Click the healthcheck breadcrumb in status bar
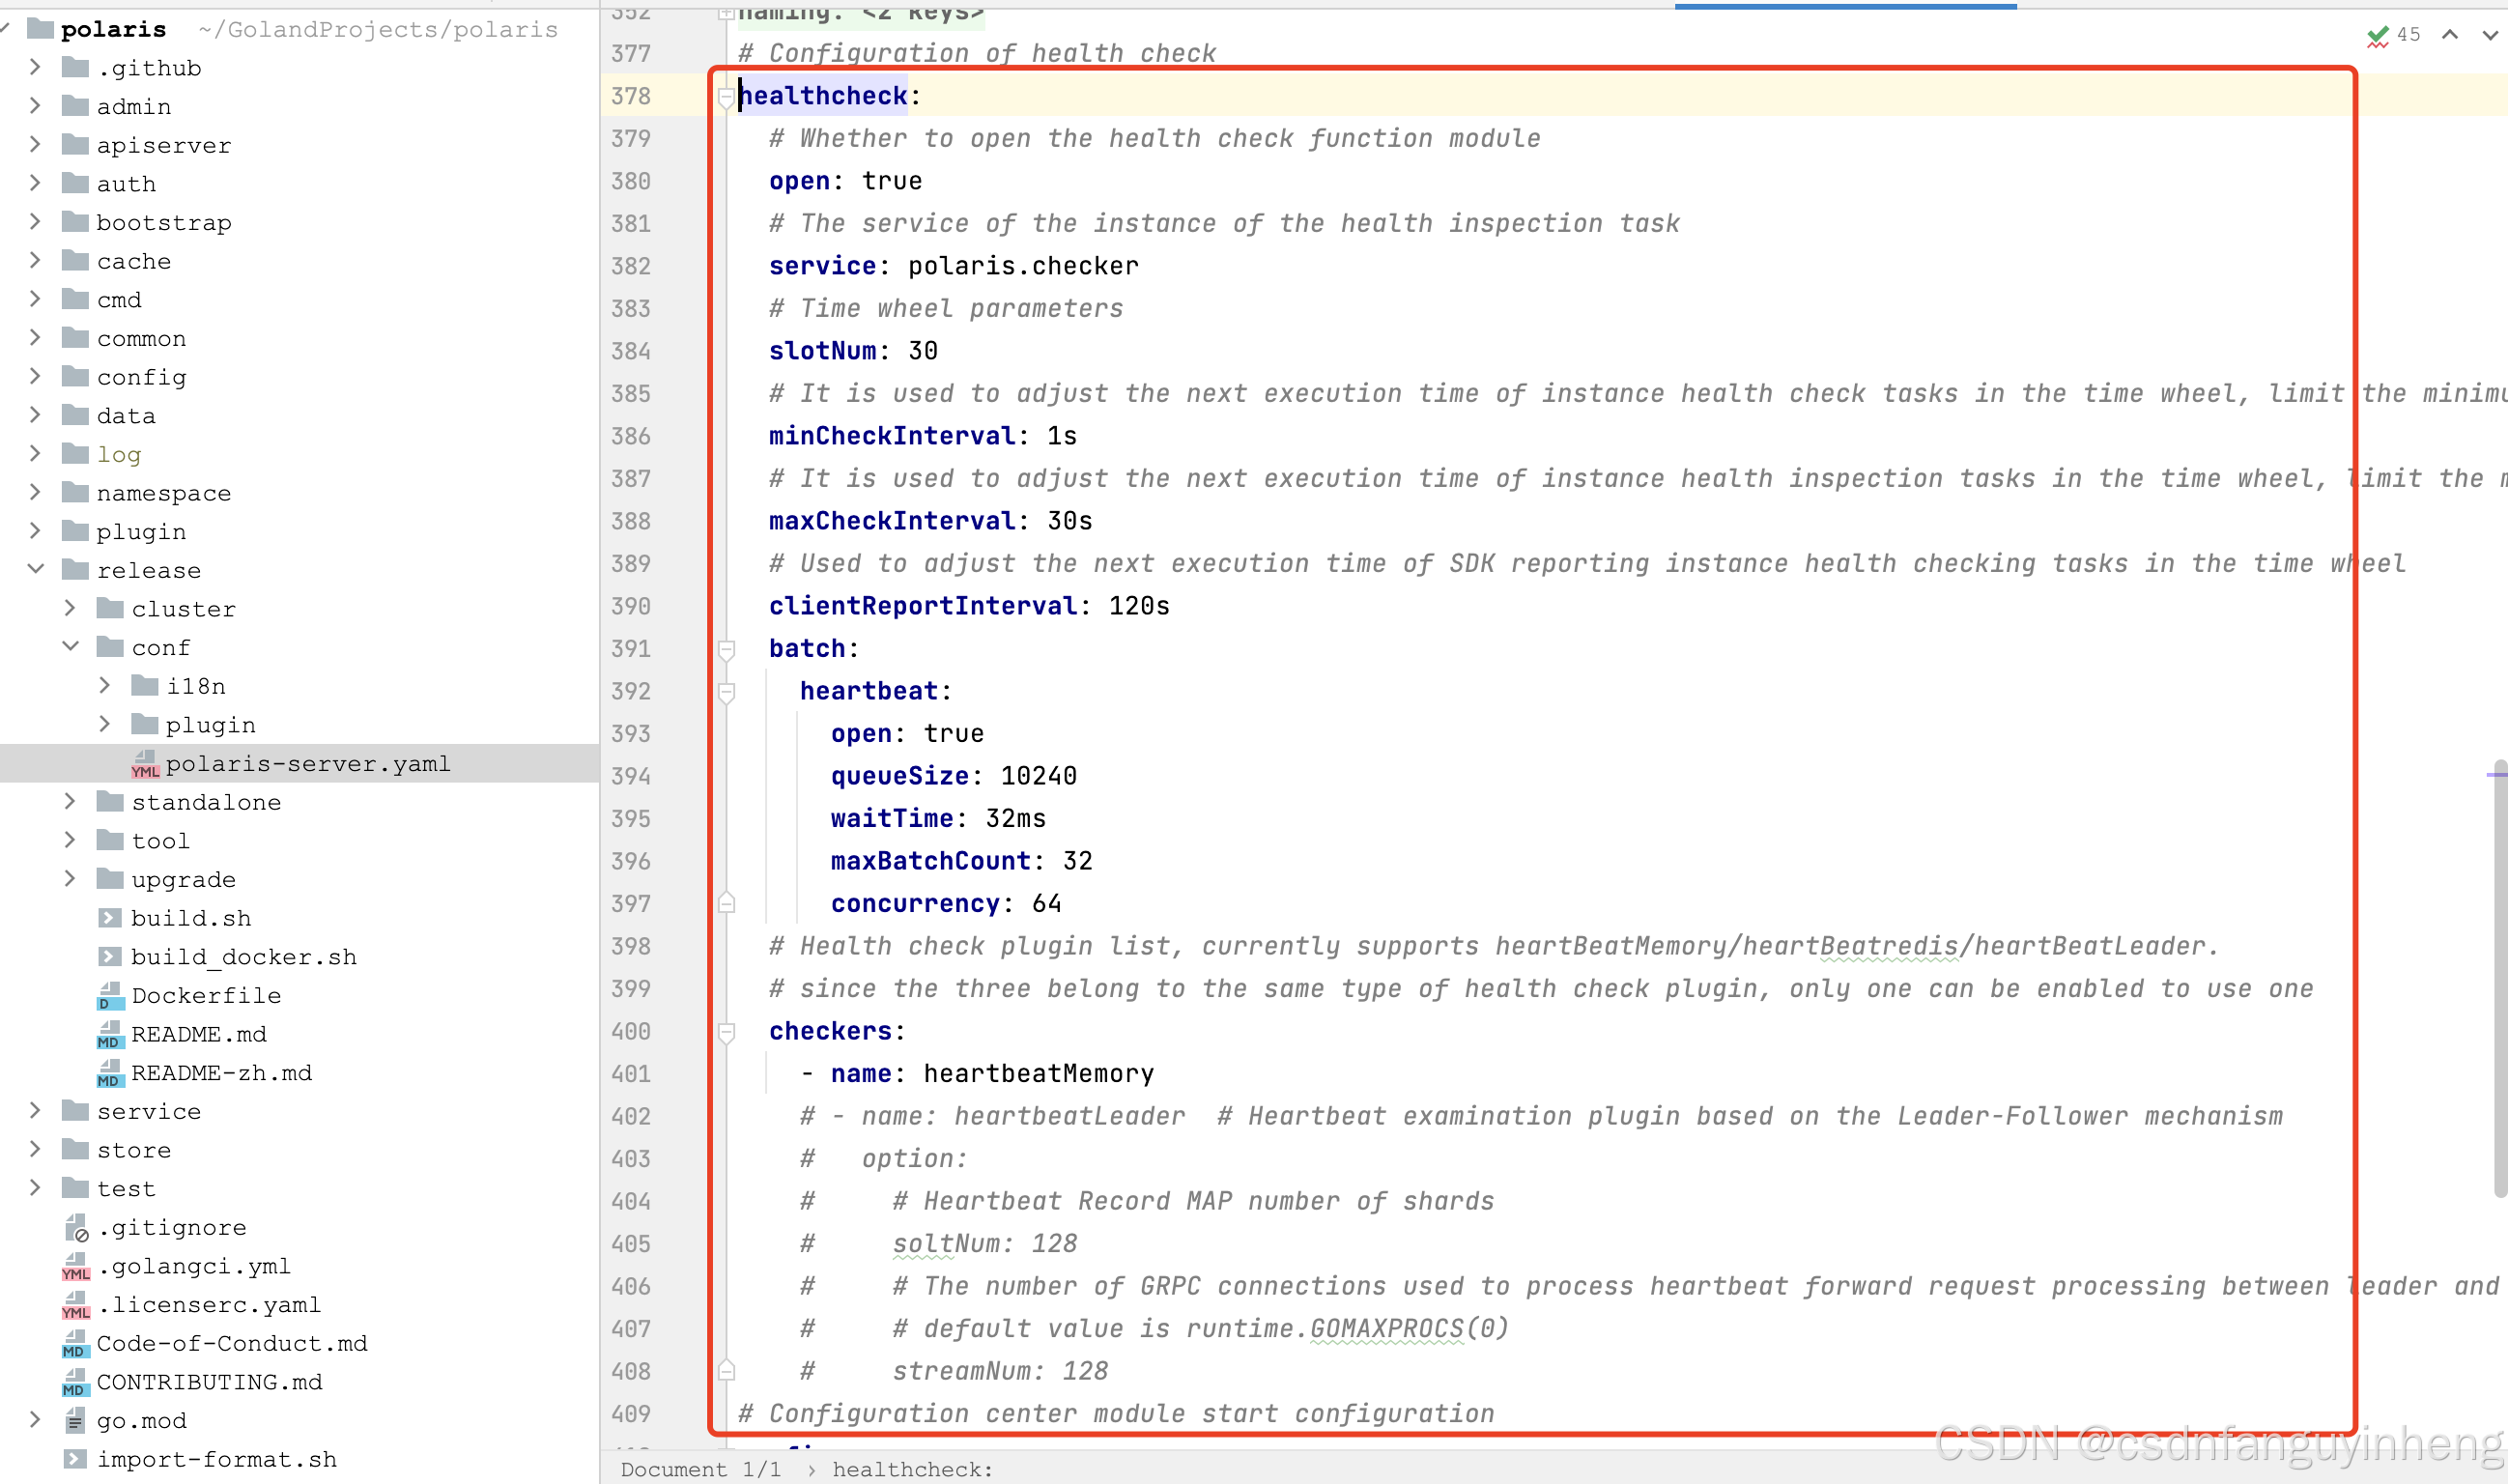 912,1469
